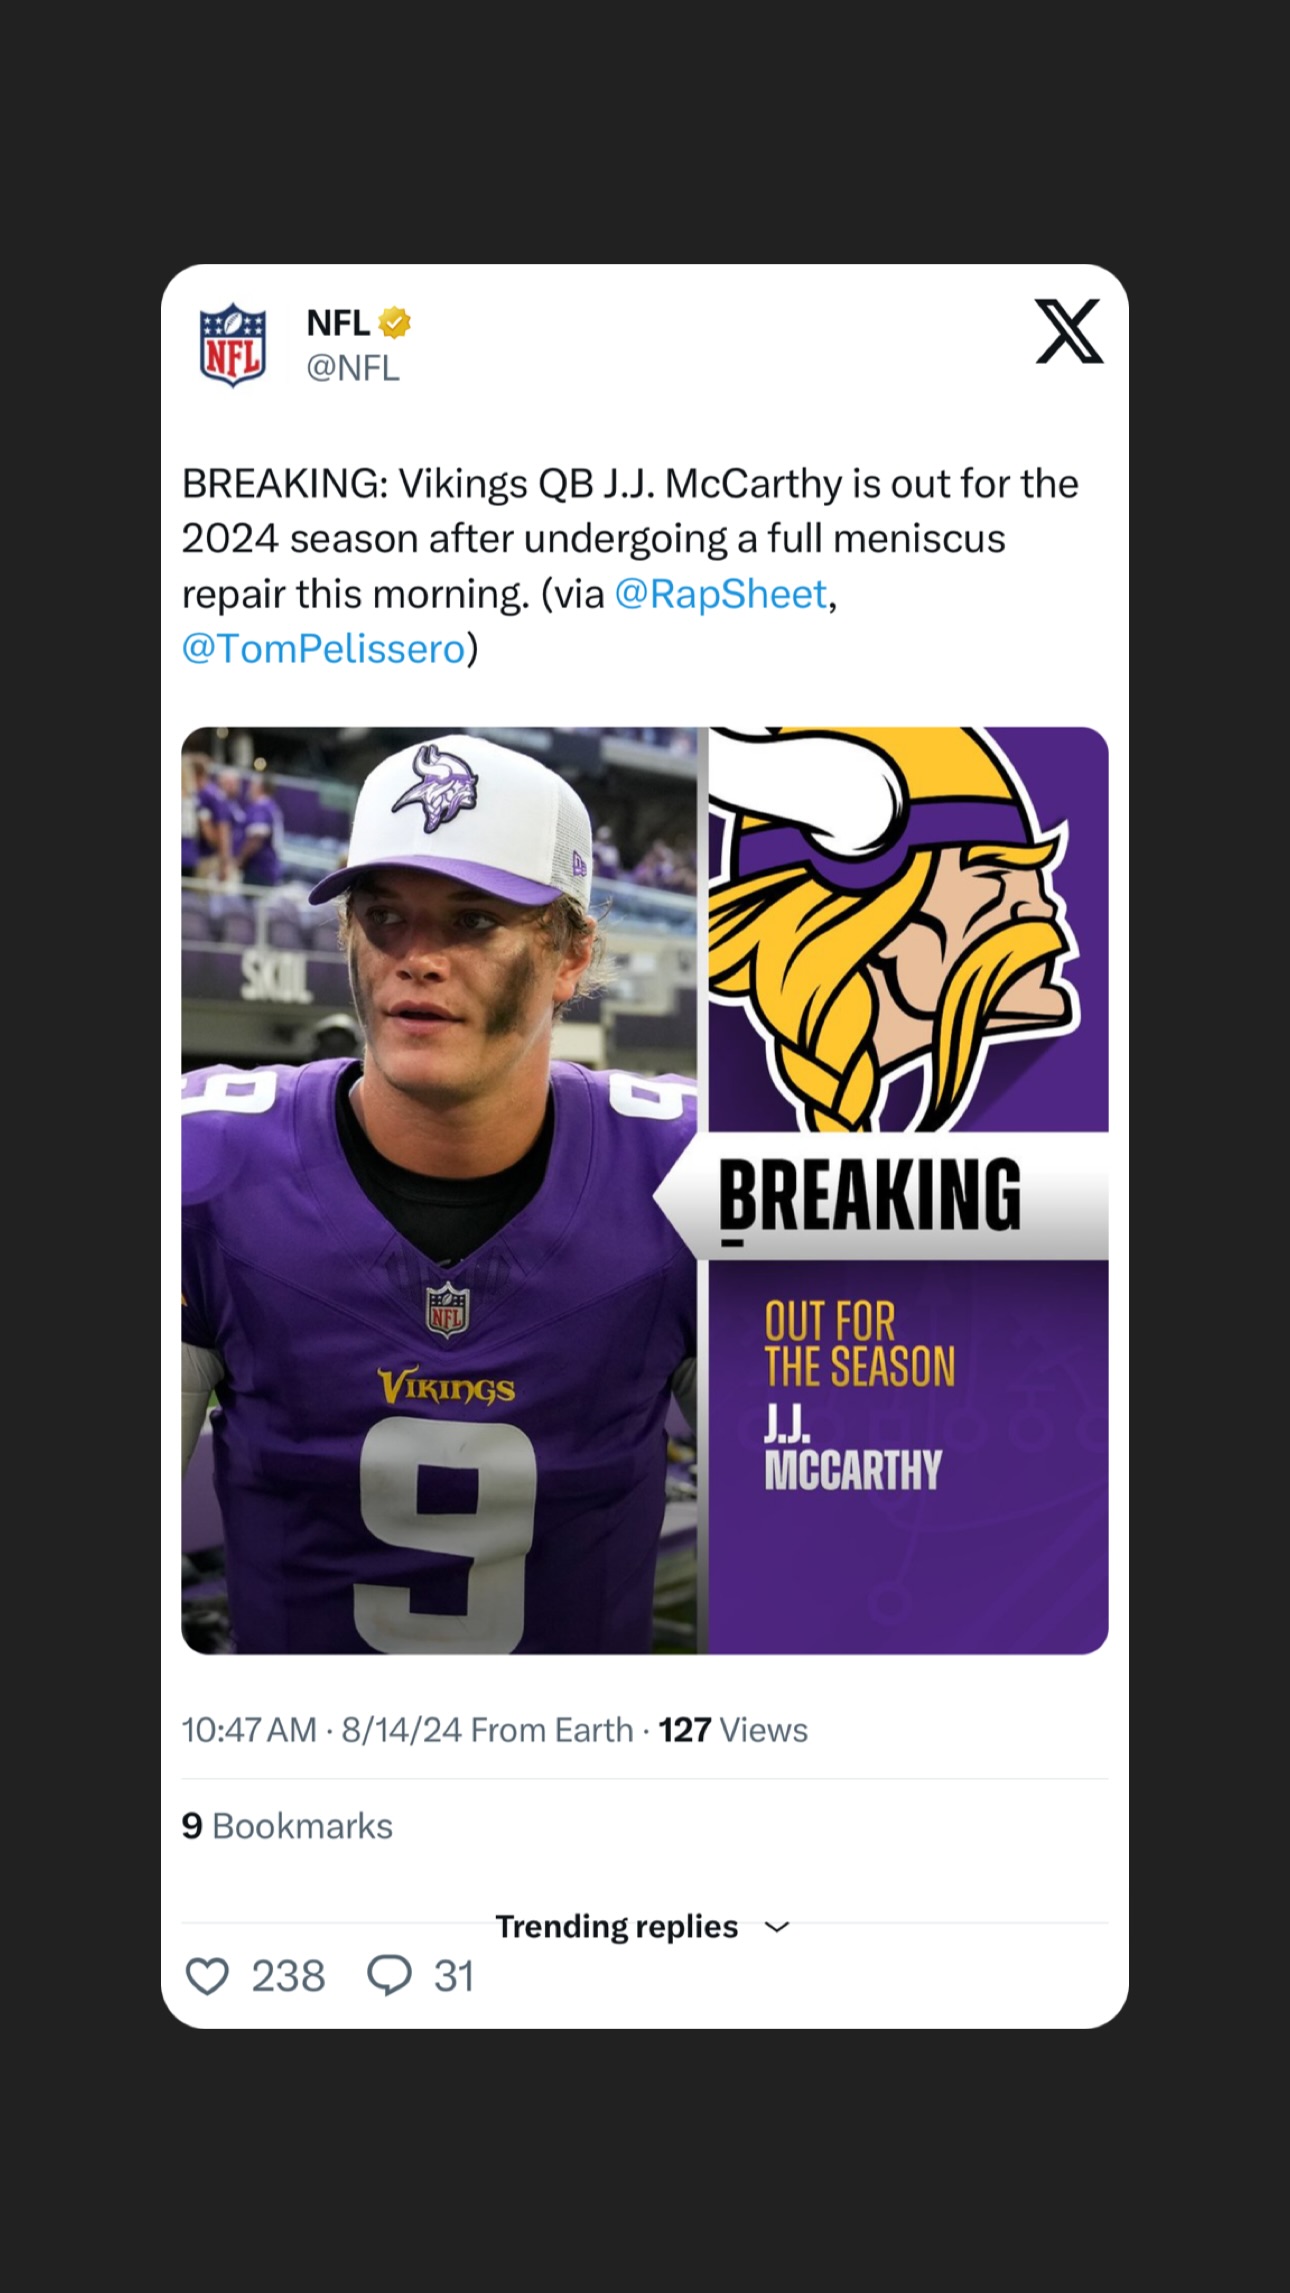Click the 127 Views counter

pyautogui.click(x=733, y=1731)
